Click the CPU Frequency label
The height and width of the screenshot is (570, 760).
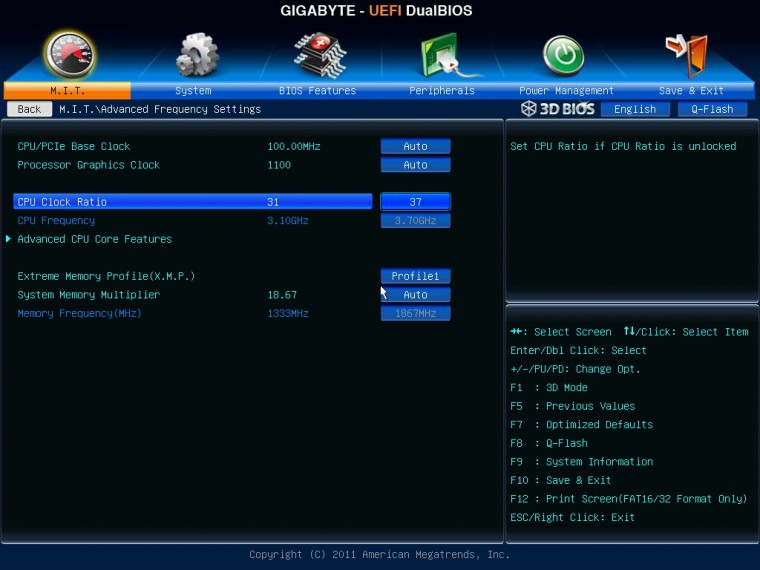pyautogui.click(x=56, y=221)
